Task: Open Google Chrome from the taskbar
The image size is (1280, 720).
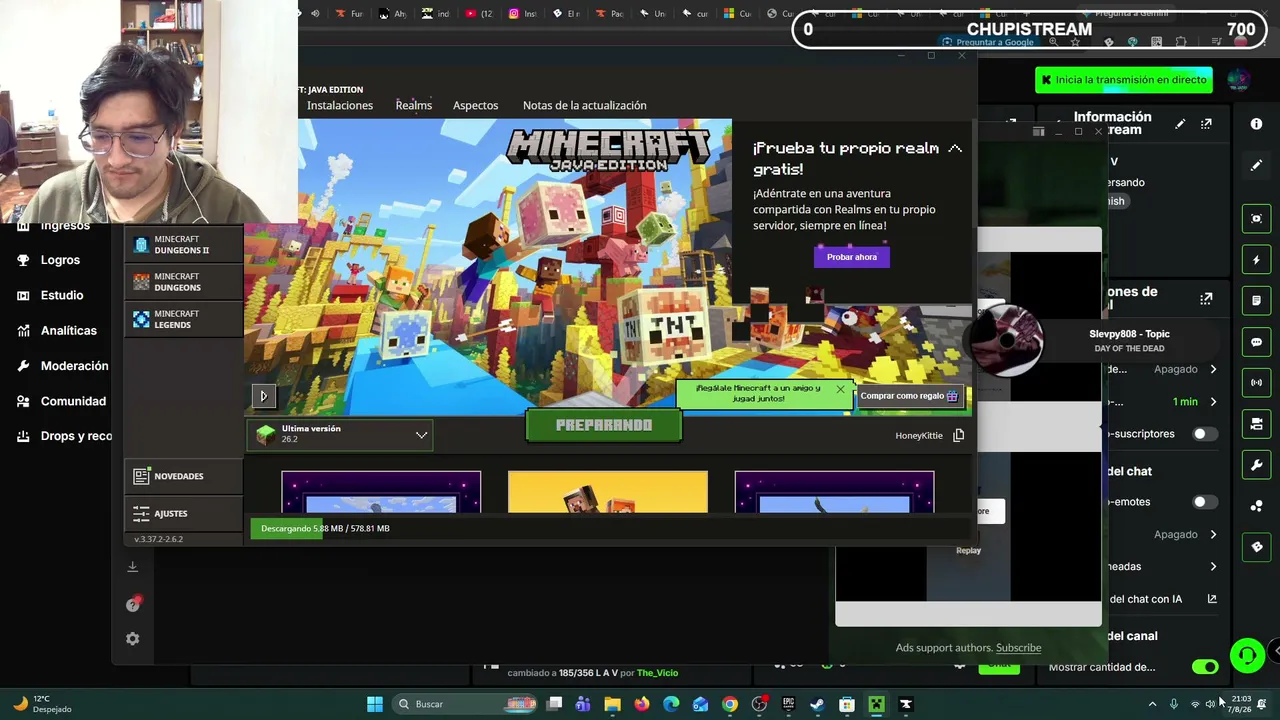Action: (730, 704)
